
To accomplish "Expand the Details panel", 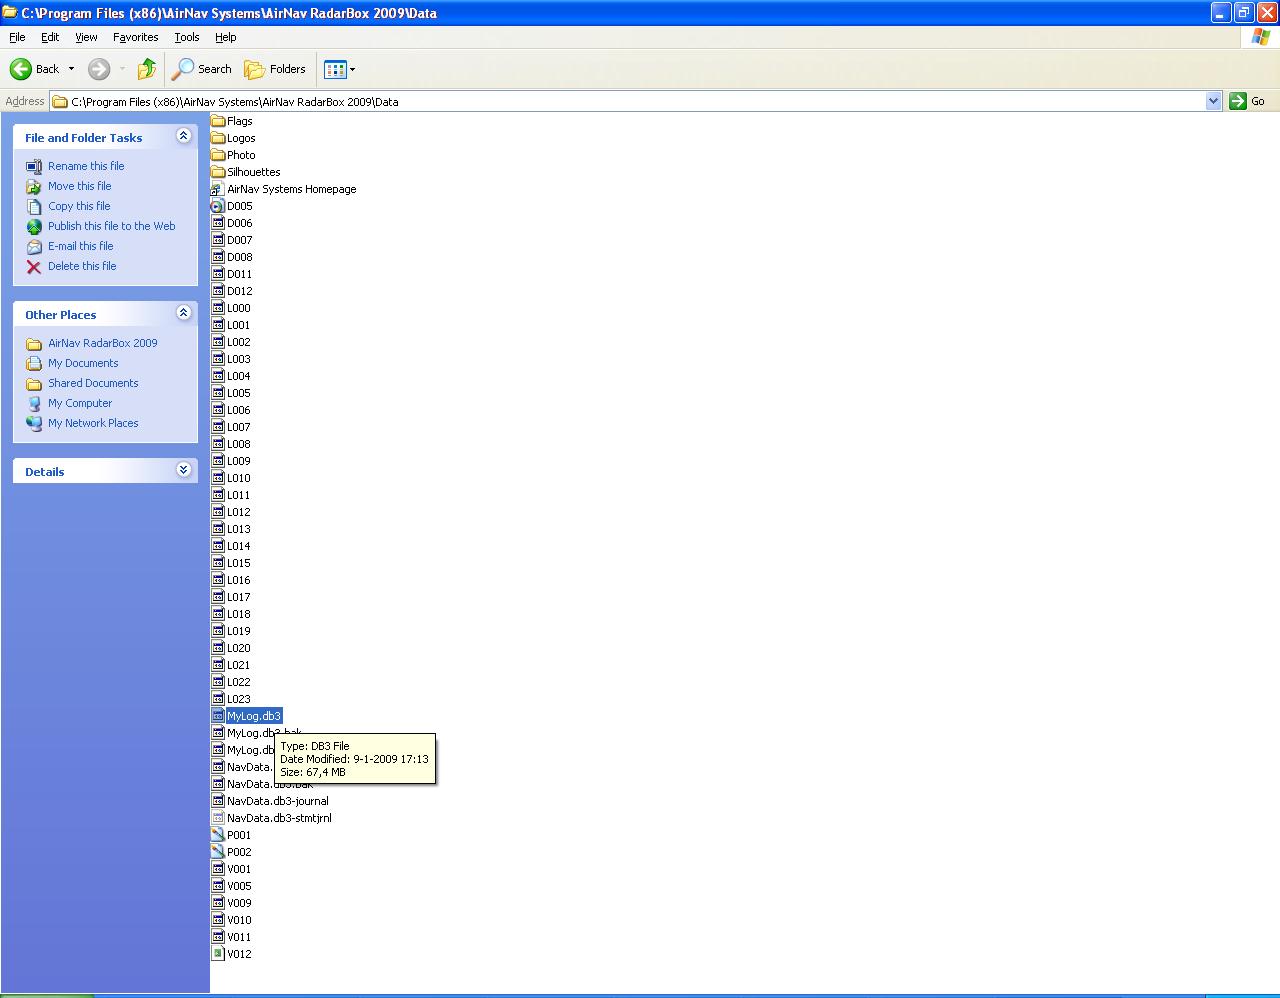I will coord(183,470).
